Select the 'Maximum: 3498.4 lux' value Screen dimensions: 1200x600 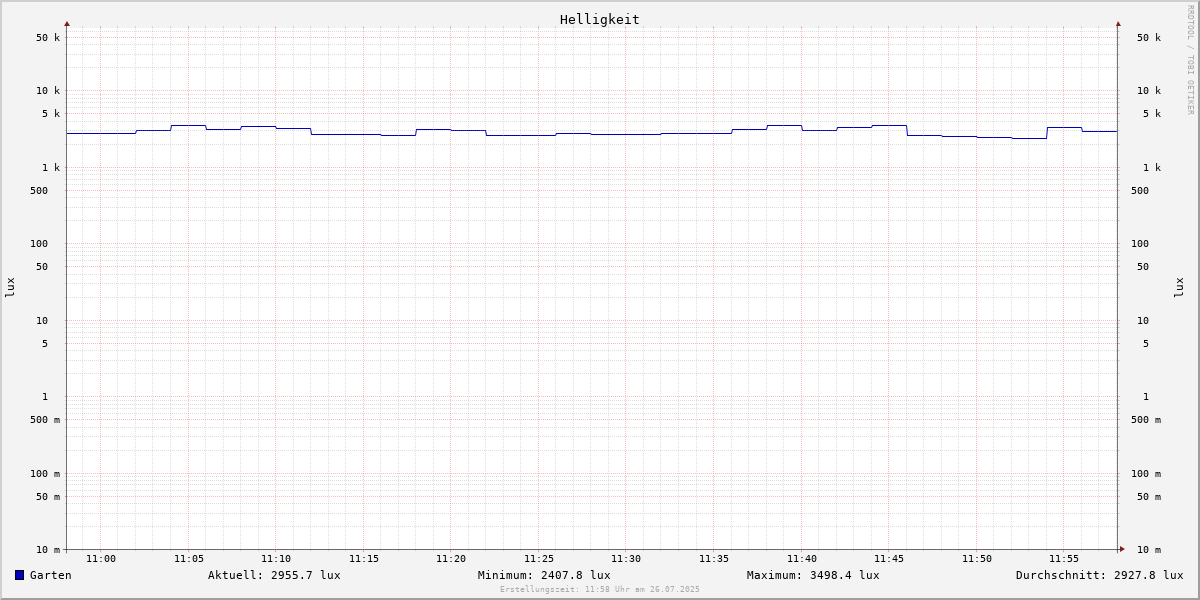click(813, 575)
